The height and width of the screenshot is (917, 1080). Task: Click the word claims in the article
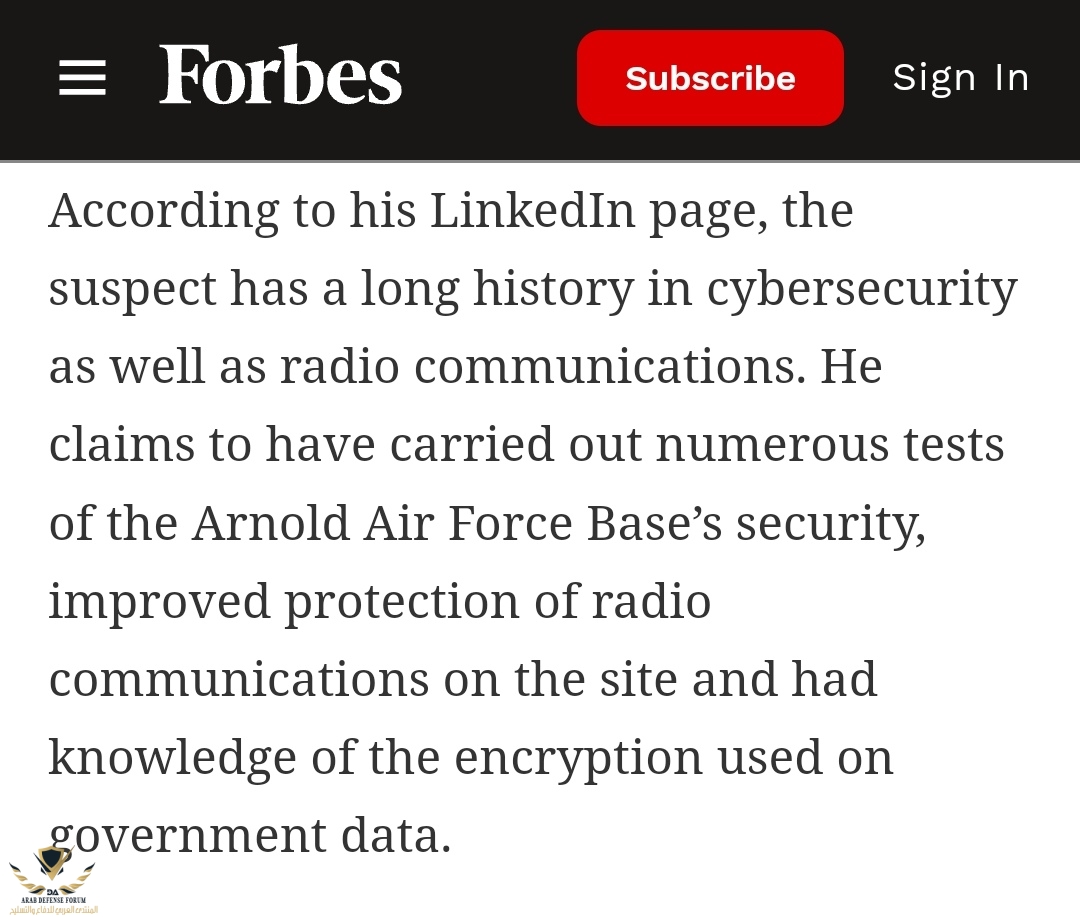(122, 444)
